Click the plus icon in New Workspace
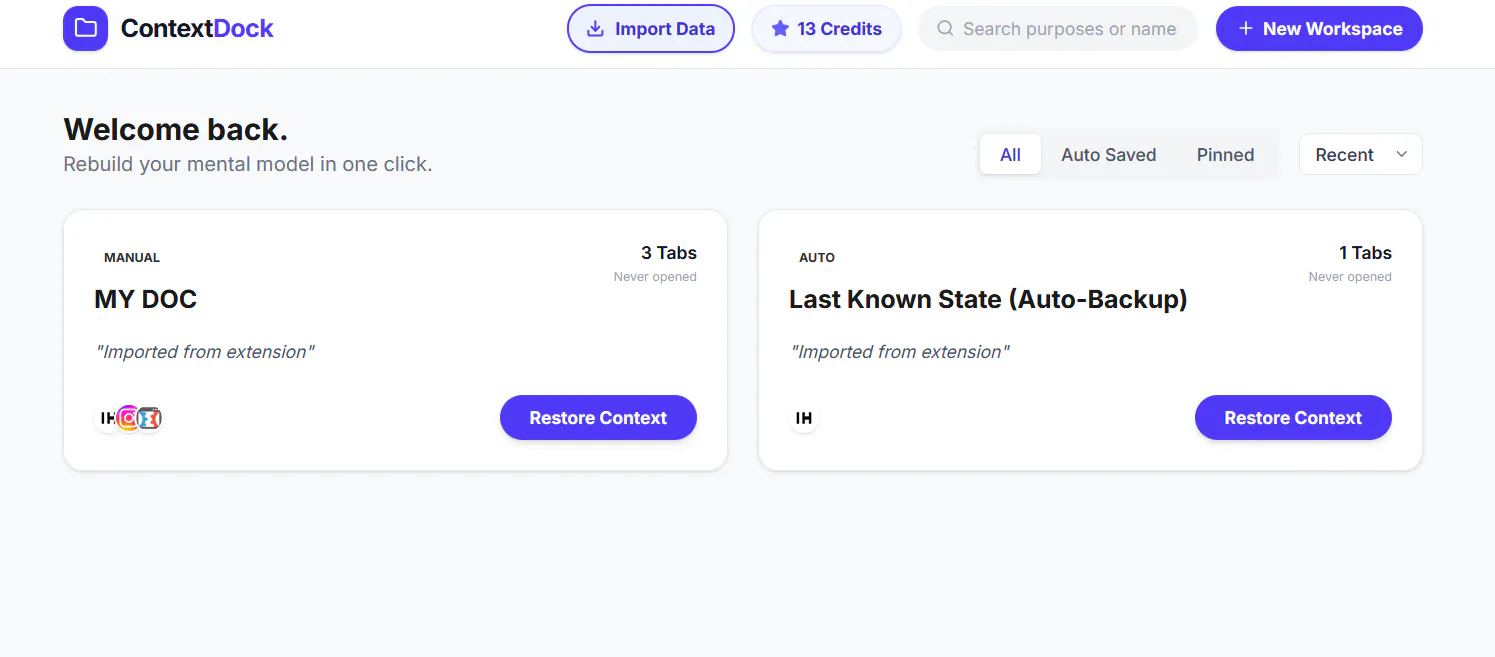The width and height of the screenshot is (1495, 657). coord(1246,29)
